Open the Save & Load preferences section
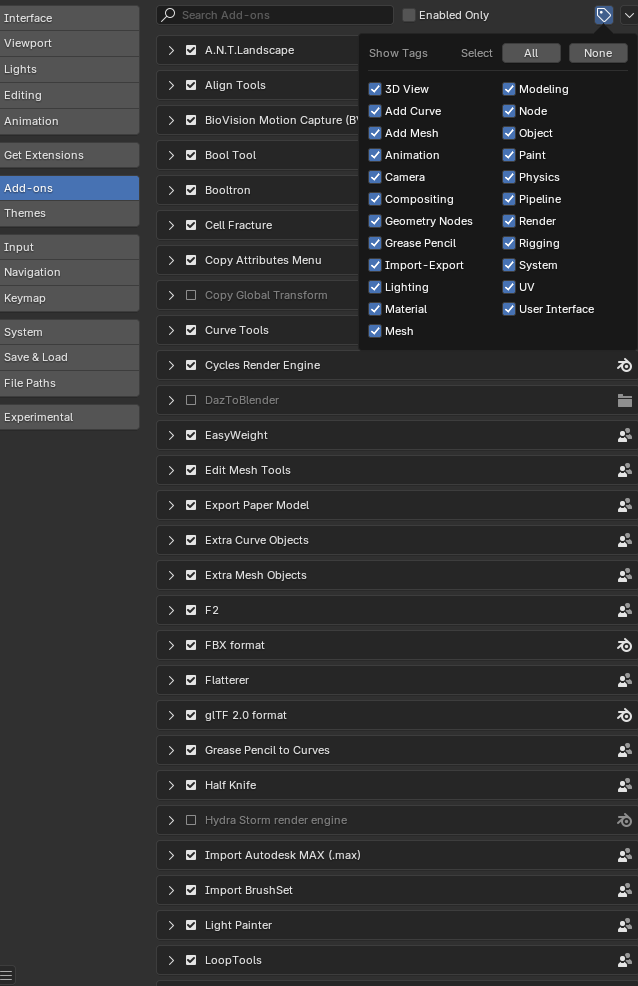Screen dimensions: 638x986 69,357
